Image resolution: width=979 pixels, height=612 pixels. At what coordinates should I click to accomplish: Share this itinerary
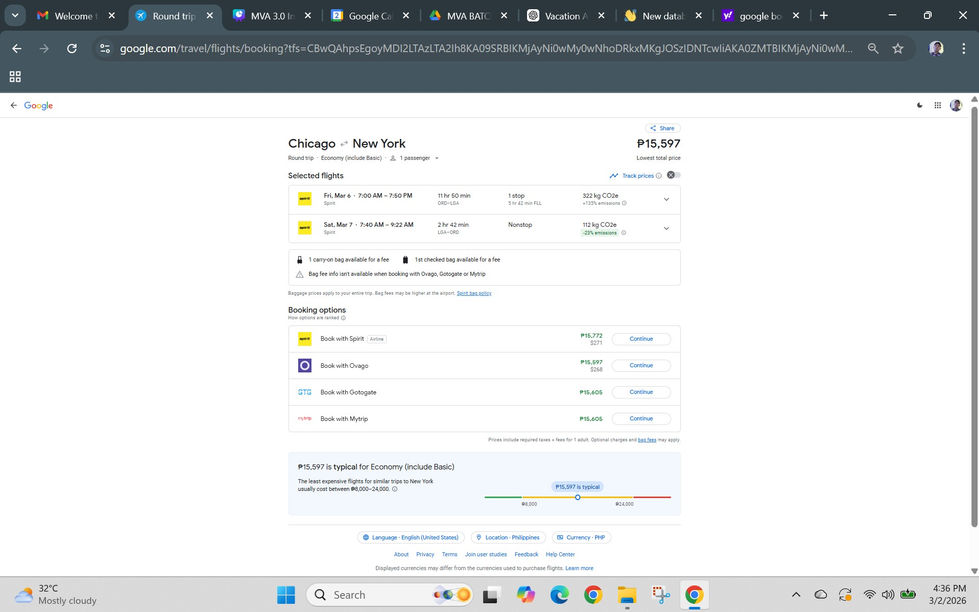coord(662,128)
